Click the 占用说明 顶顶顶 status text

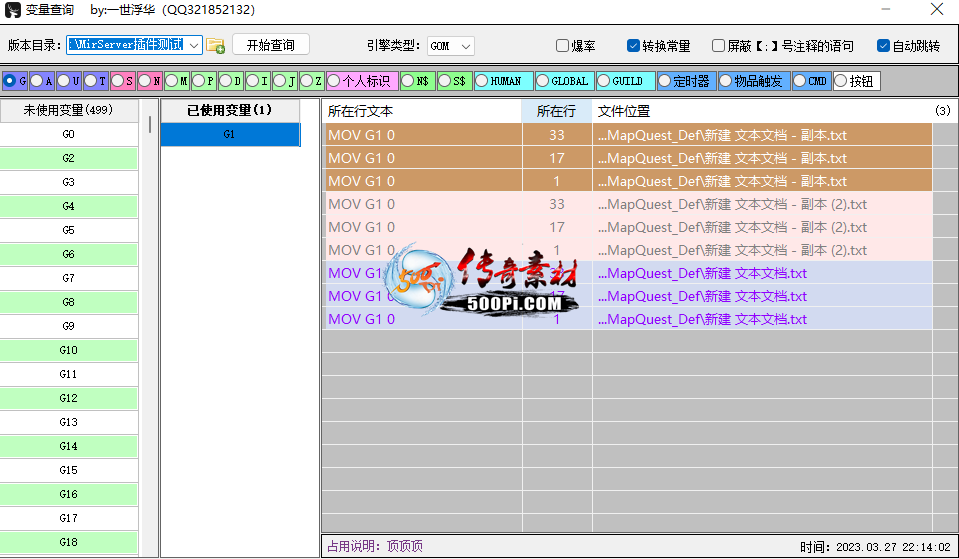(x=375, y=546)
